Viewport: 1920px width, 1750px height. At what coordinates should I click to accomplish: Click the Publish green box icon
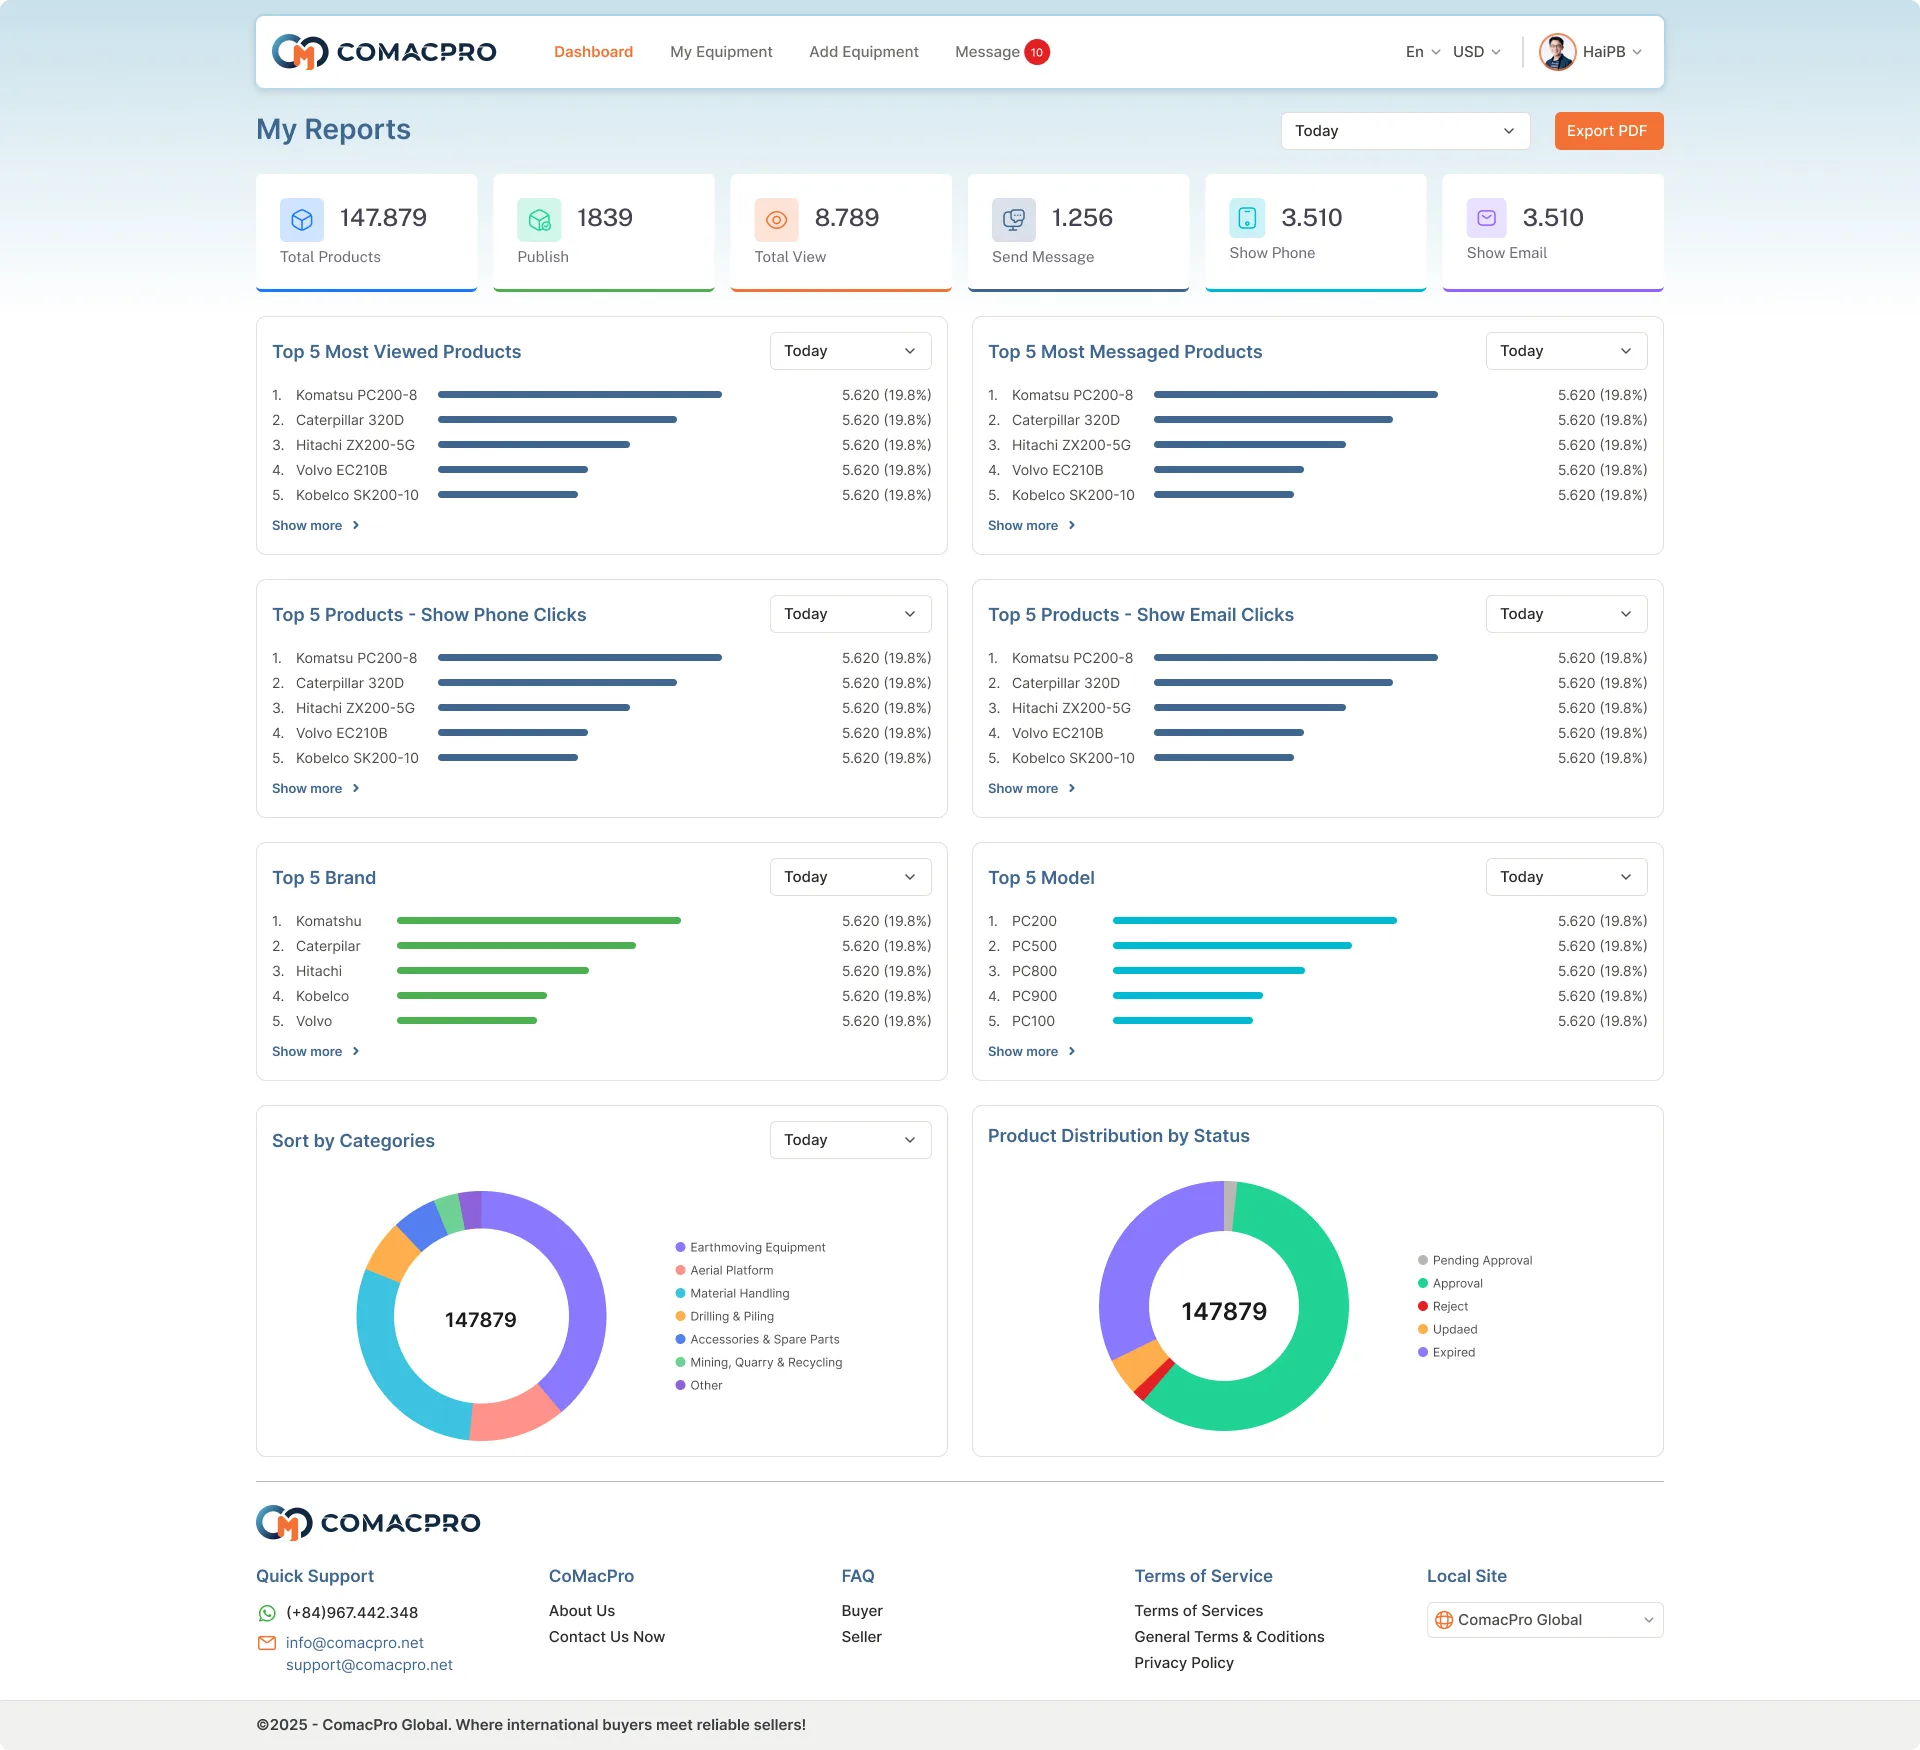539,220
